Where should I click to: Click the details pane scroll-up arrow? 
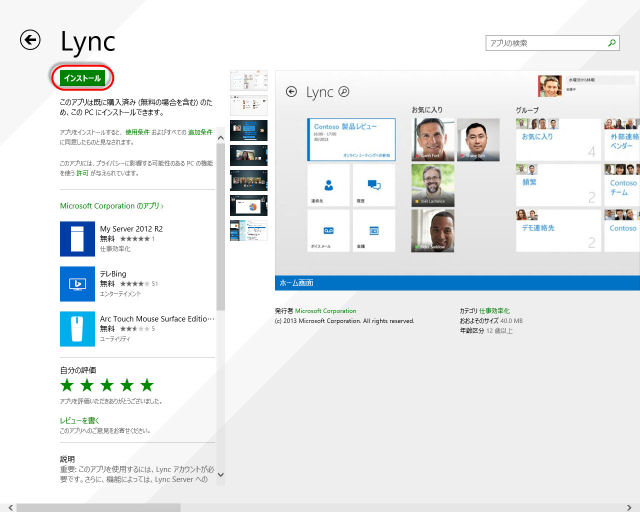[x=221, y=138]
